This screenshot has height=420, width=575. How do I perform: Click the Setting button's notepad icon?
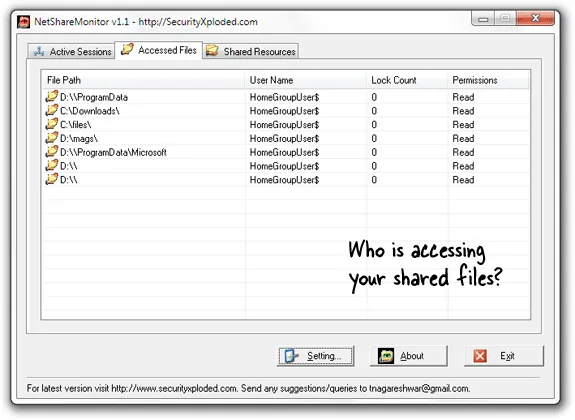tap(291, 356)
